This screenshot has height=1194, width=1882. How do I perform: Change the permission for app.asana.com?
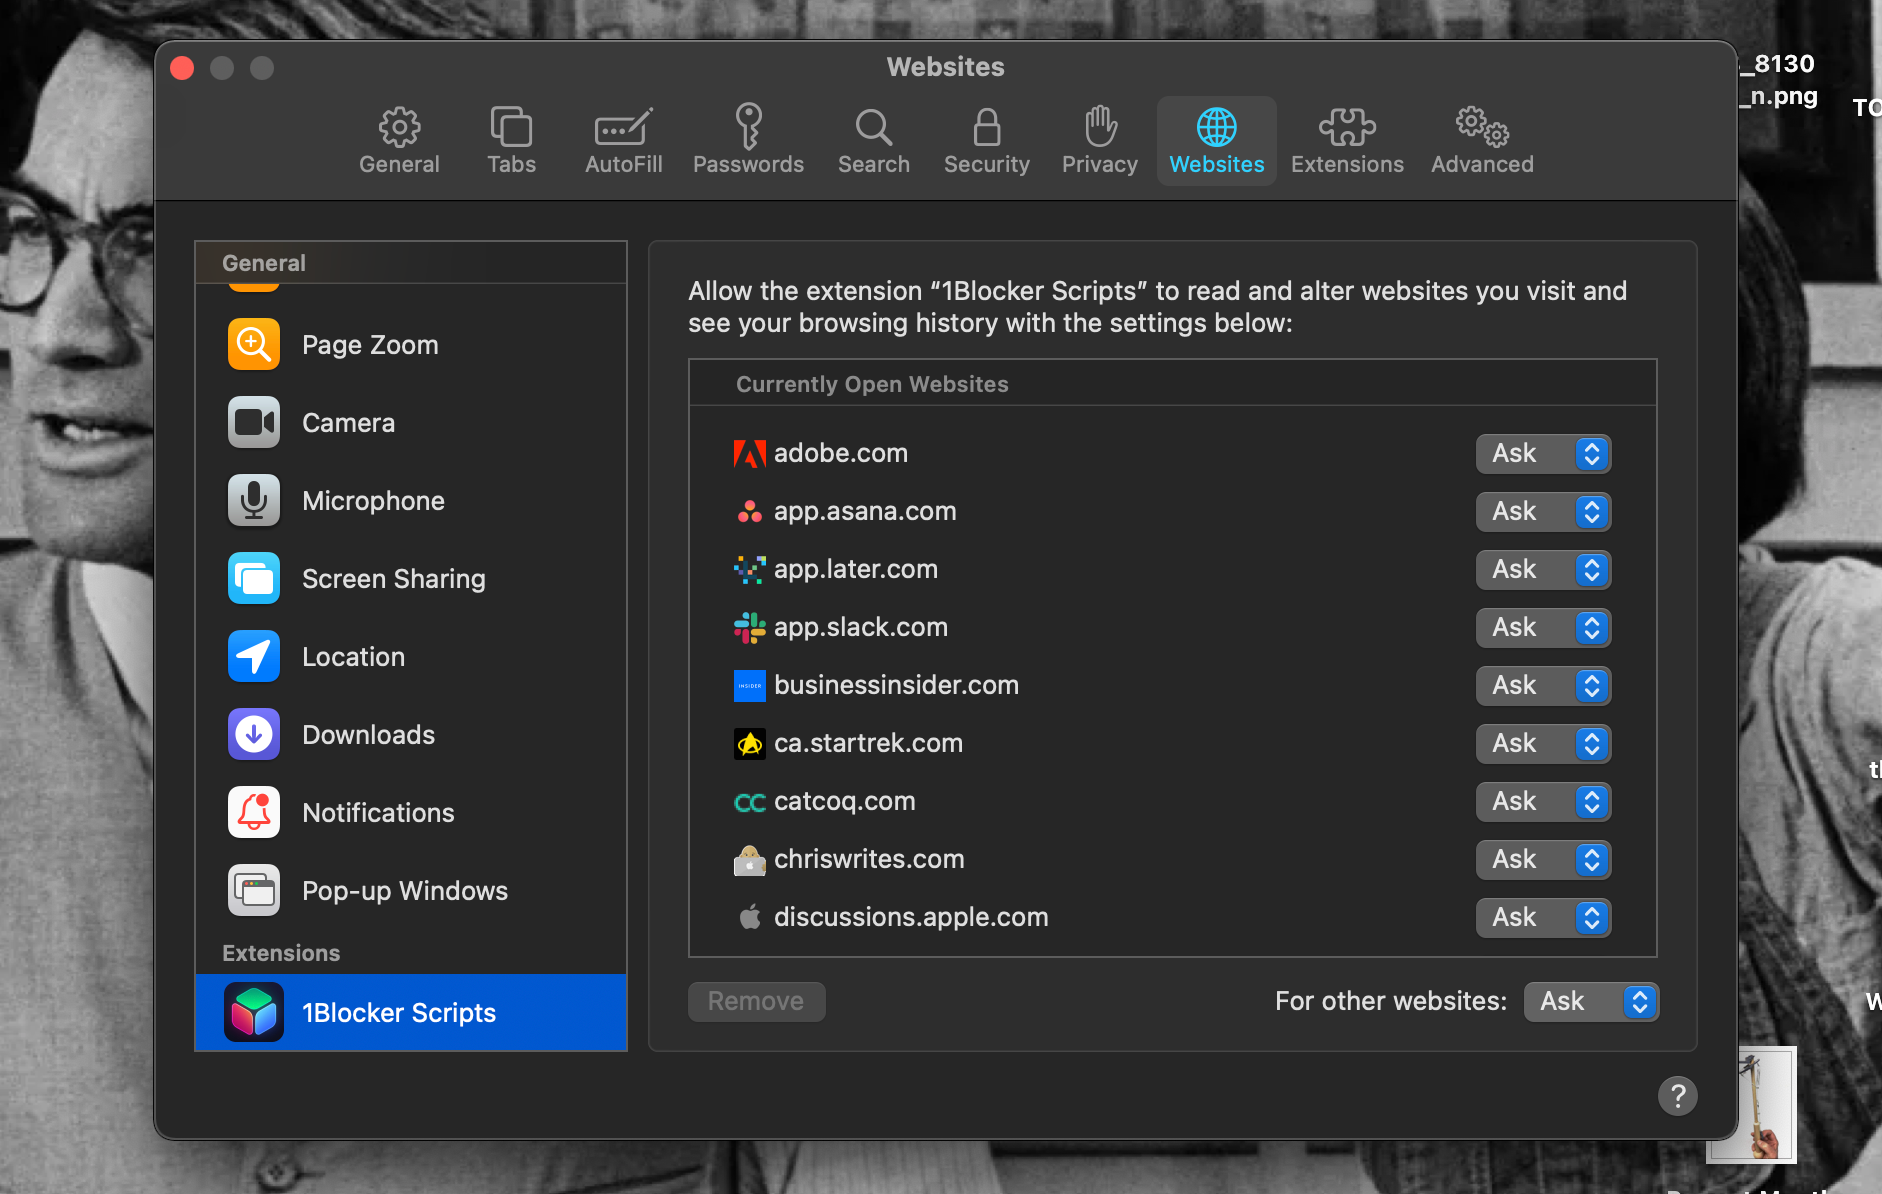coord(1543,512)
